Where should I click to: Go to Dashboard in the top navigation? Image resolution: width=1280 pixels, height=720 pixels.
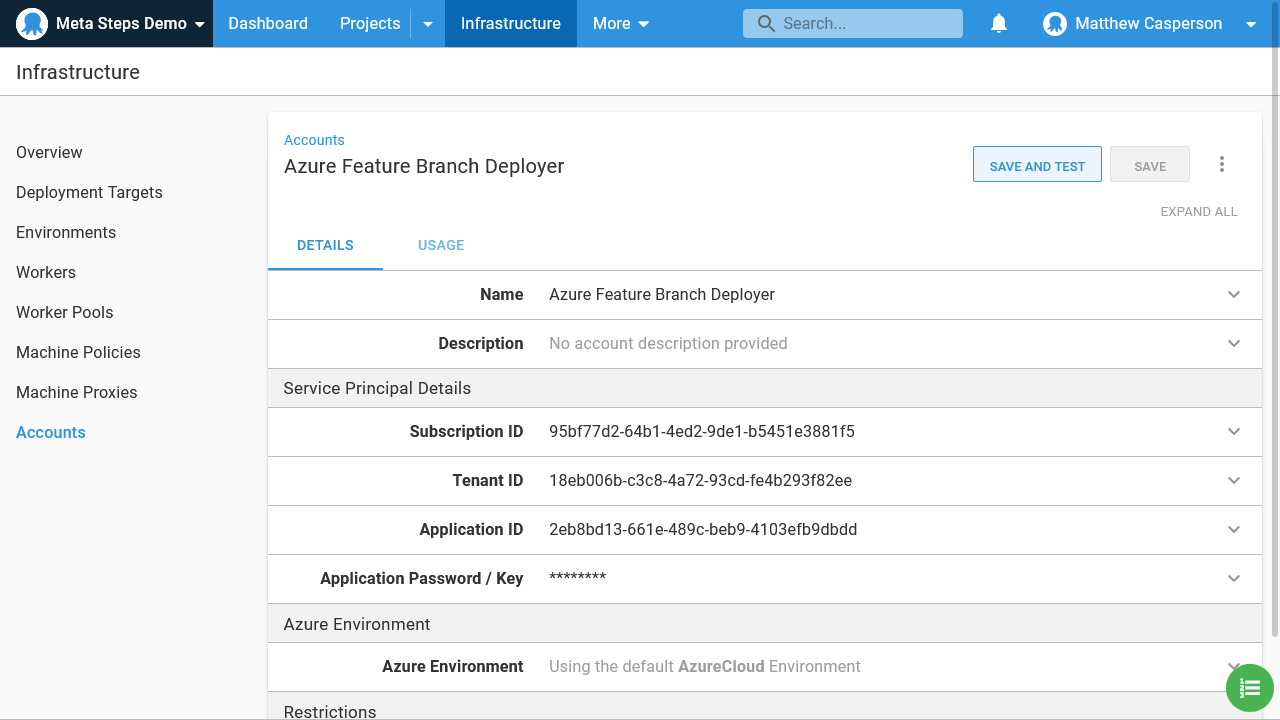click(268, 24)
